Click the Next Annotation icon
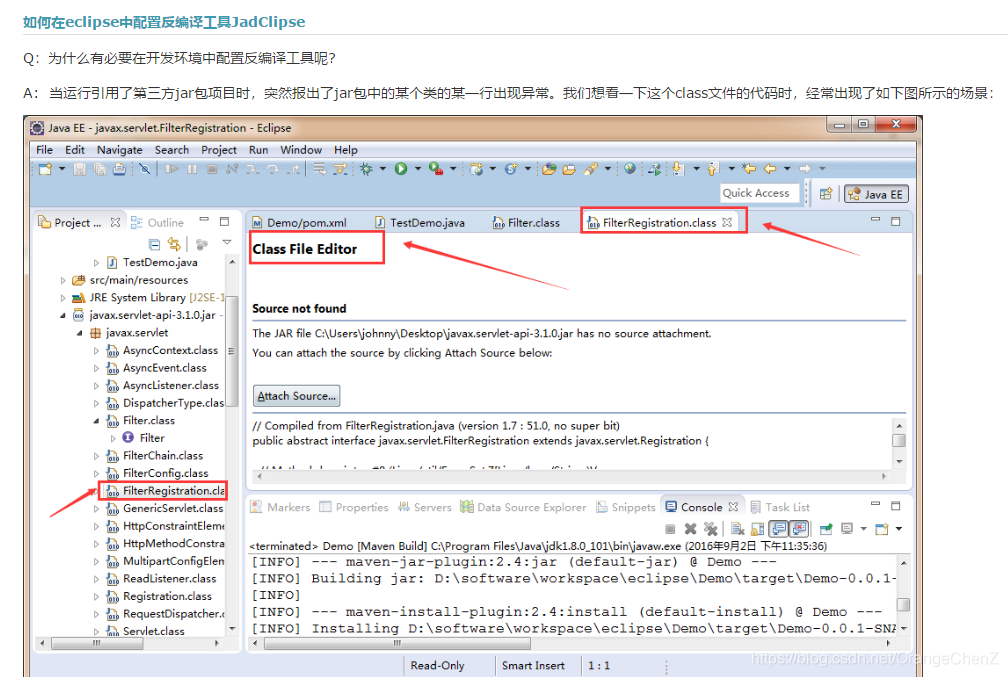 (678, 169)
